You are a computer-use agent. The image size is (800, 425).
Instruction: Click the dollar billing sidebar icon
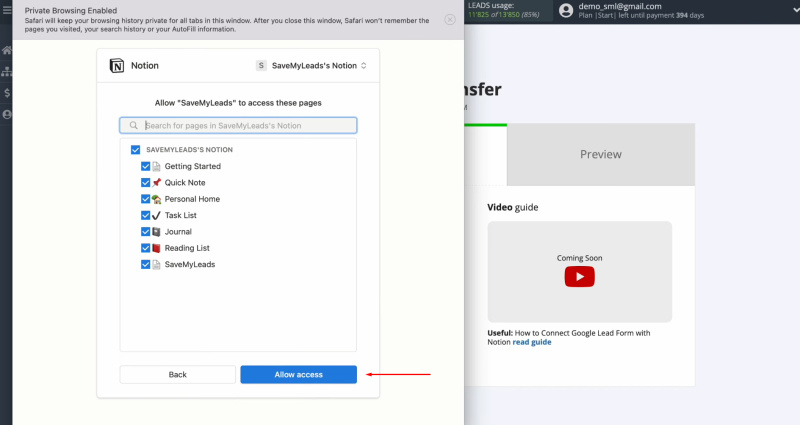click(7, 93)
